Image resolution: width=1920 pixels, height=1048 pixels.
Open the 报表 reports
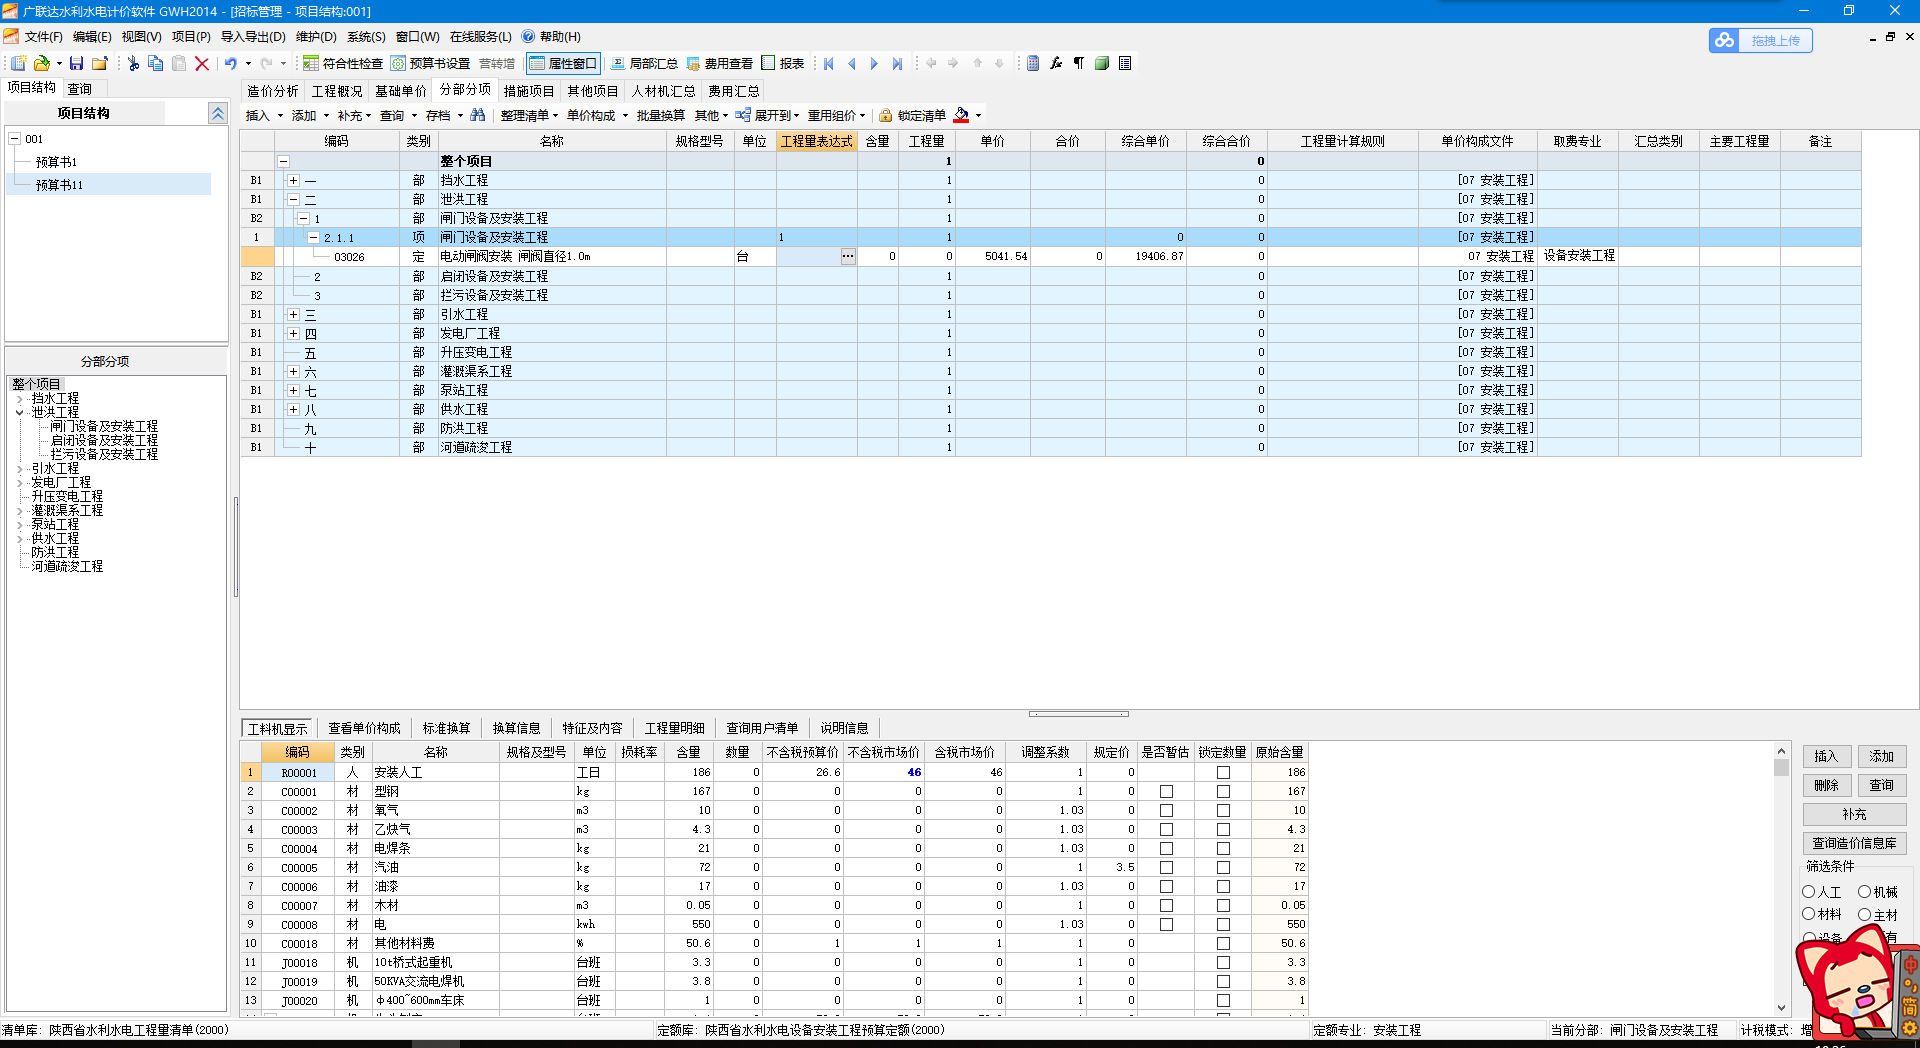coord(783,63)
